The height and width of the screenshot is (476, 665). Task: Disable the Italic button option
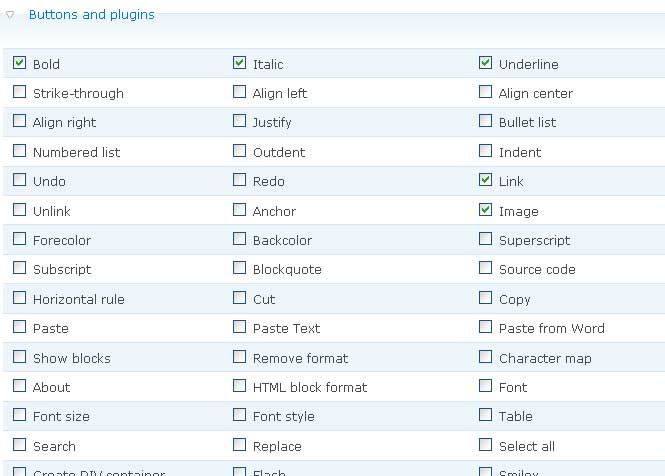[240, 63]
